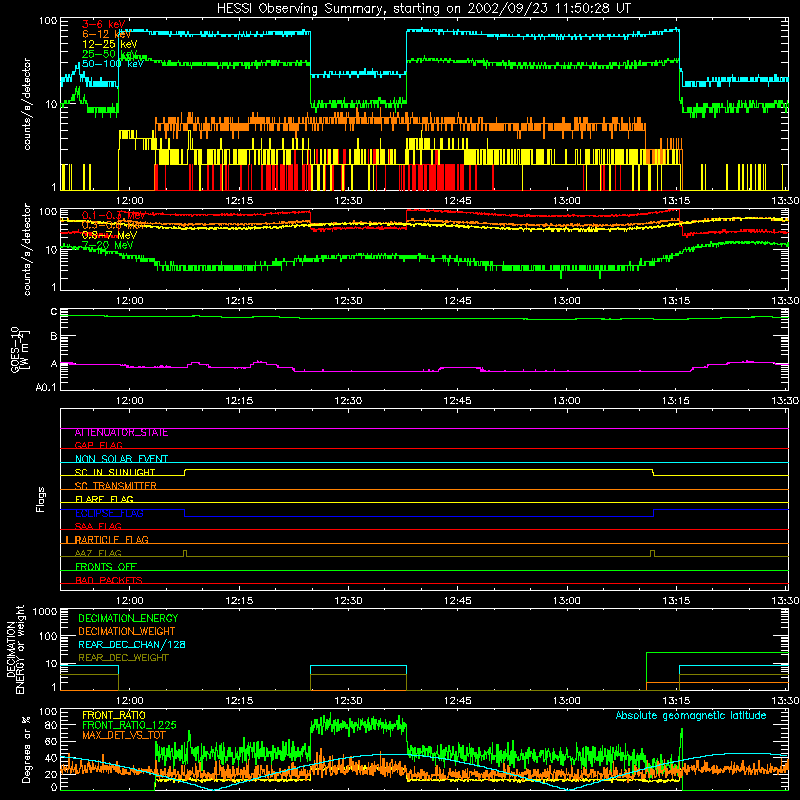The width and height of the screenshot is (800, 800).
Task: Select the ATTENUATOR_STATE flag label
Action: pyautogui.click(x=121, y=433)
